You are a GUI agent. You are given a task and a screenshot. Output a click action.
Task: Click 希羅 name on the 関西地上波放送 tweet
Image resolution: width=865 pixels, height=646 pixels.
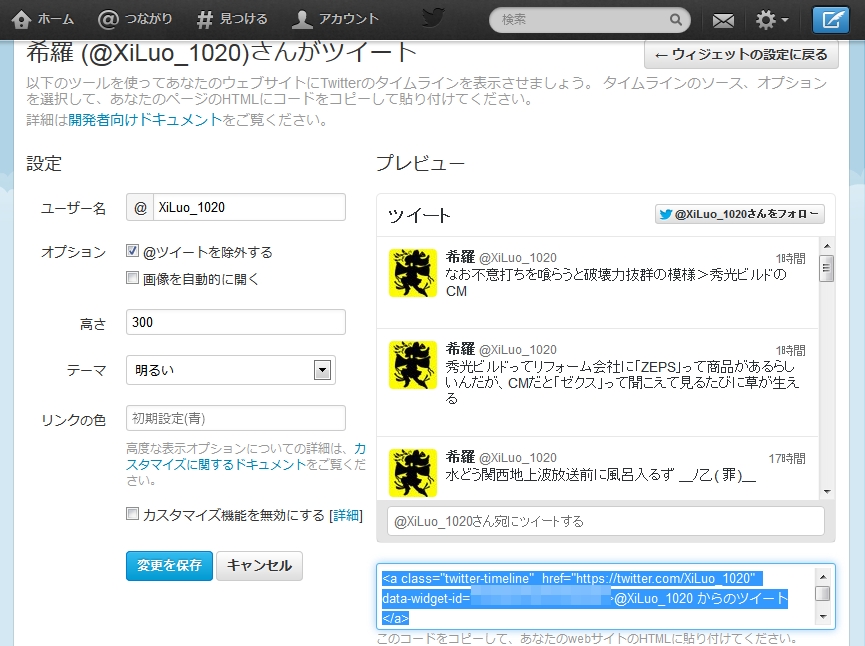click(460, 457)
